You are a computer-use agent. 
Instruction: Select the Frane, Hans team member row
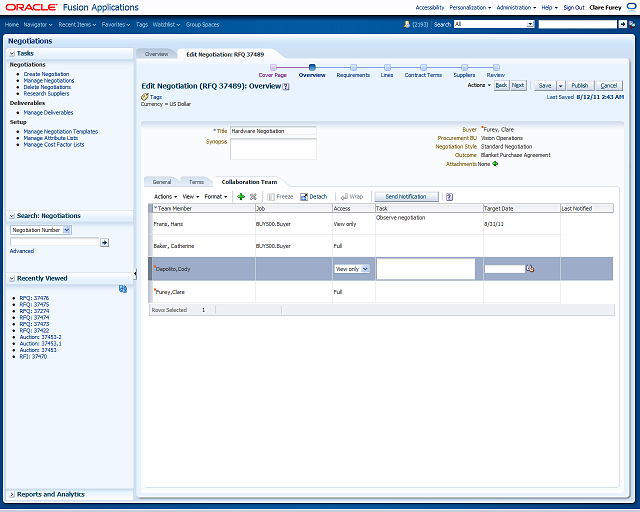click(380, 224)
